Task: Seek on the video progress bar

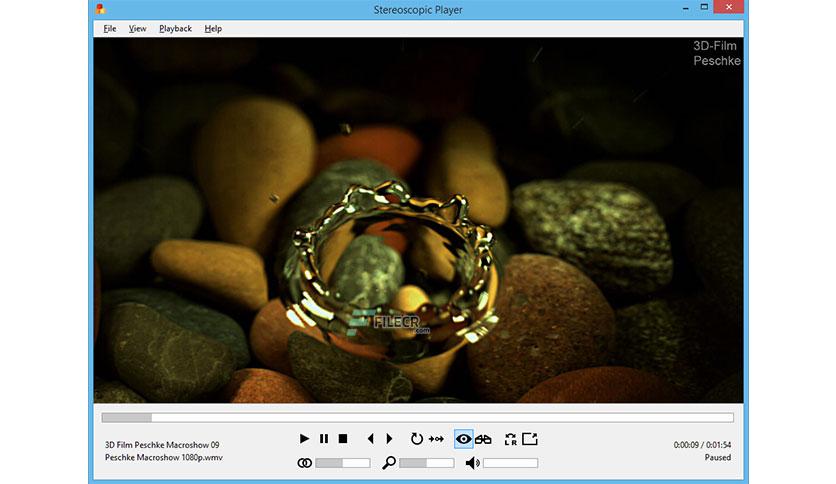Action: coord(417,417)
